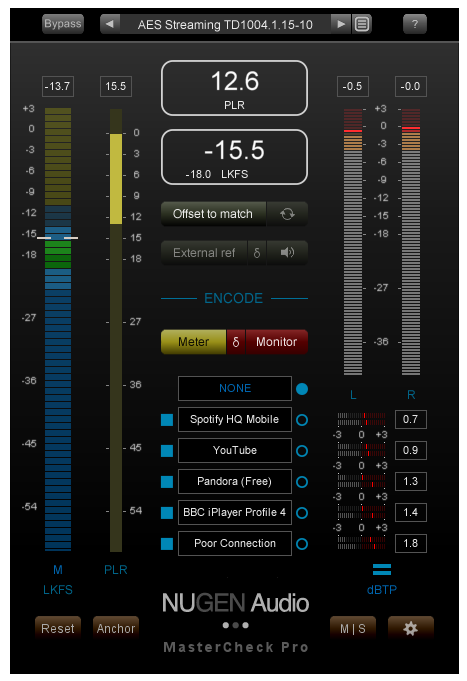Click the -0.5 left true peak value
The height and width of the screenshot is (681, 467).
(352, 86)
